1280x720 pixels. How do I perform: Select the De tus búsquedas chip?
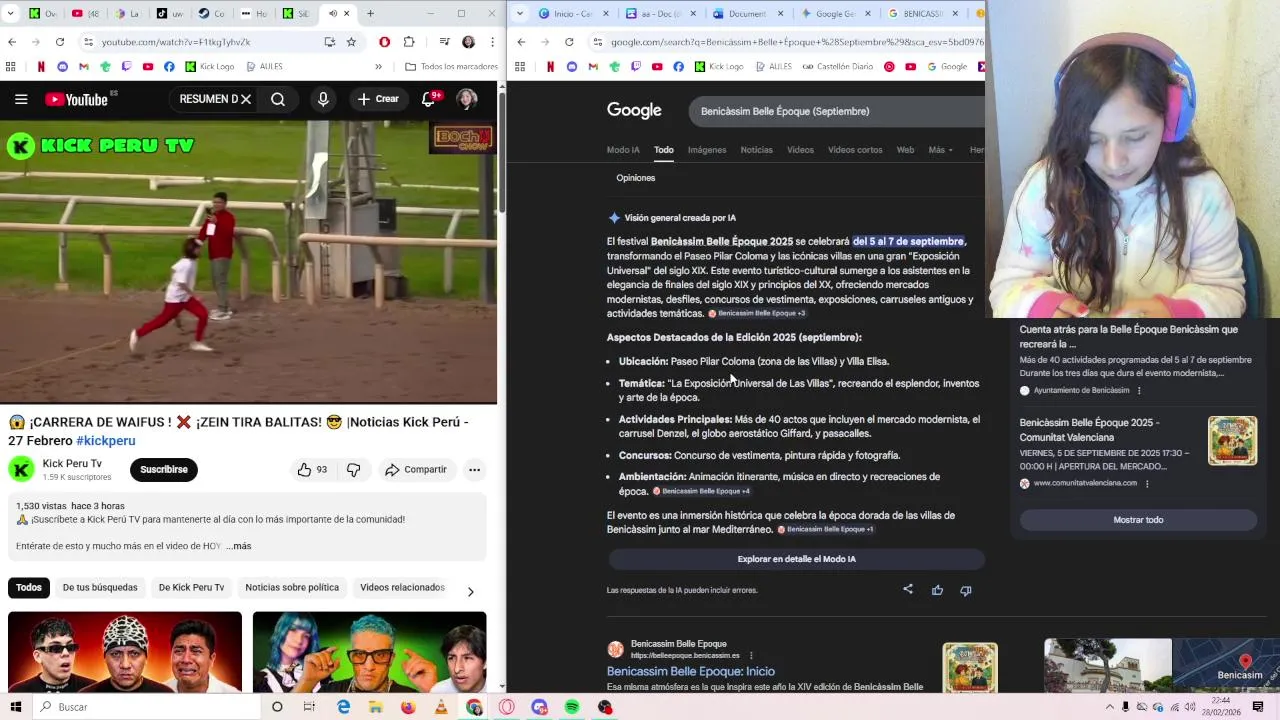point(100,587)
